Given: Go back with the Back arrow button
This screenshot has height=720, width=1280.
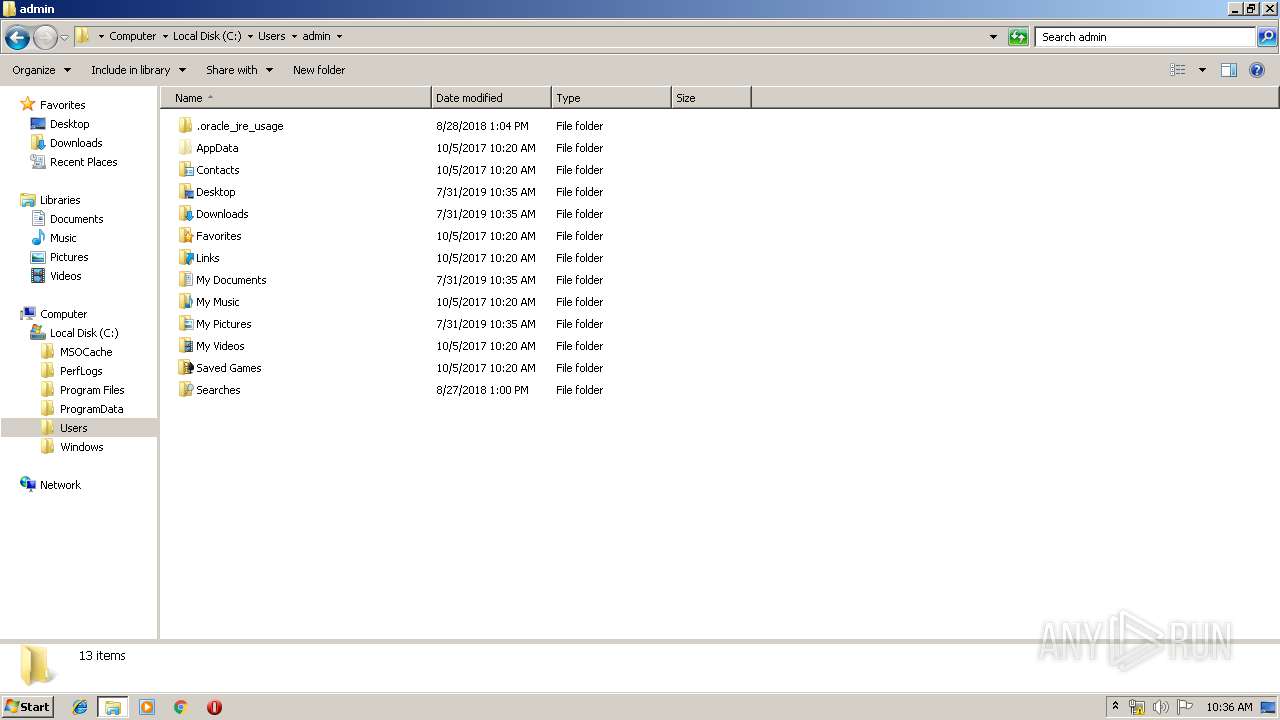Looking at the screenshot, I should pyautogui.click(x=17, y=38).
